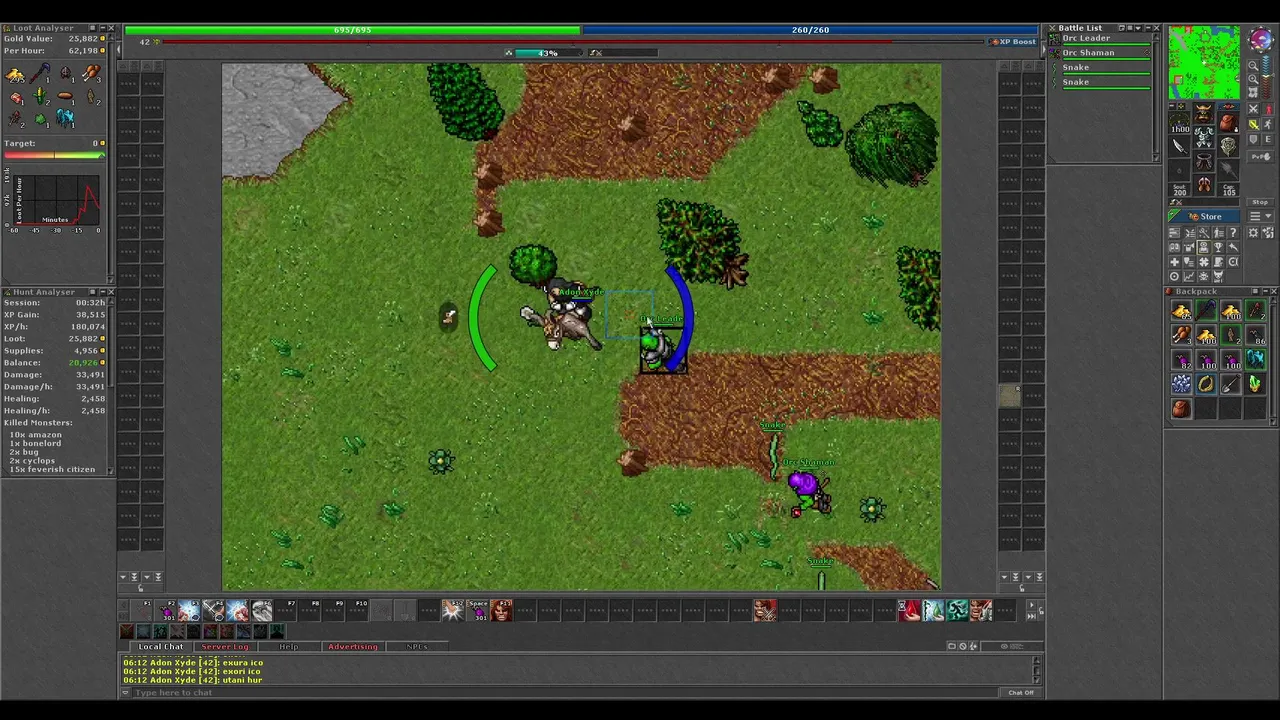The width and height of the screenshot is (1280, 720).
Task: Toggle the expert mode E button
Action: [x=1268, y=139]
